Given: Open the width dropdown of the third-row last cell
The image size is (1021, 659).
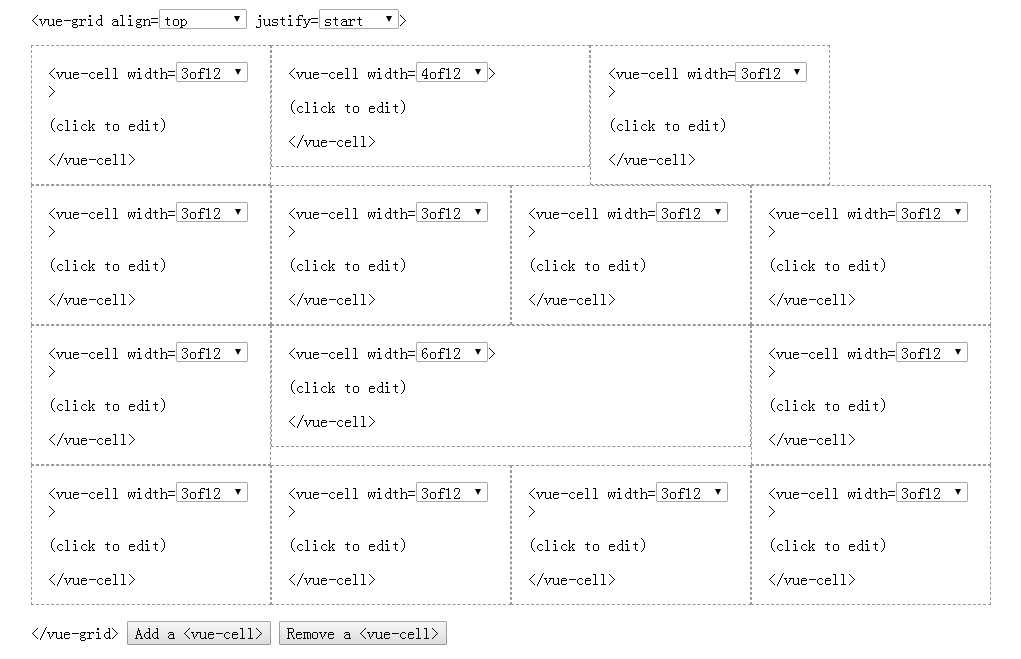Looking at the screenshot, I should [932, 352].
